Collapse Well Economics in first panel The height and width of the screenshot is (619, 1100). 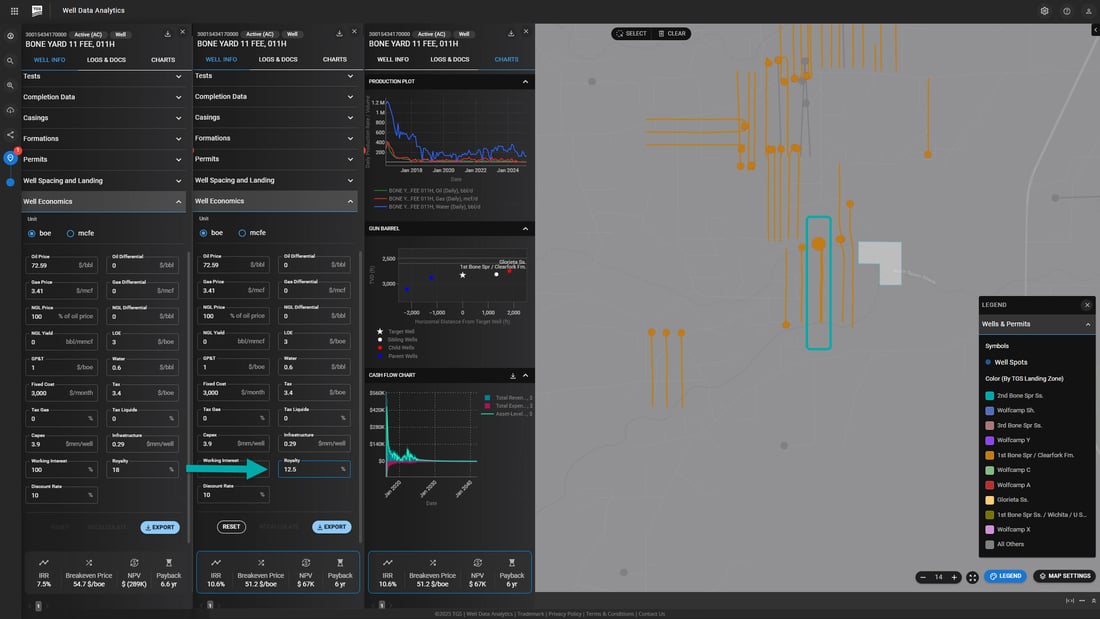(x=103, y=201)
